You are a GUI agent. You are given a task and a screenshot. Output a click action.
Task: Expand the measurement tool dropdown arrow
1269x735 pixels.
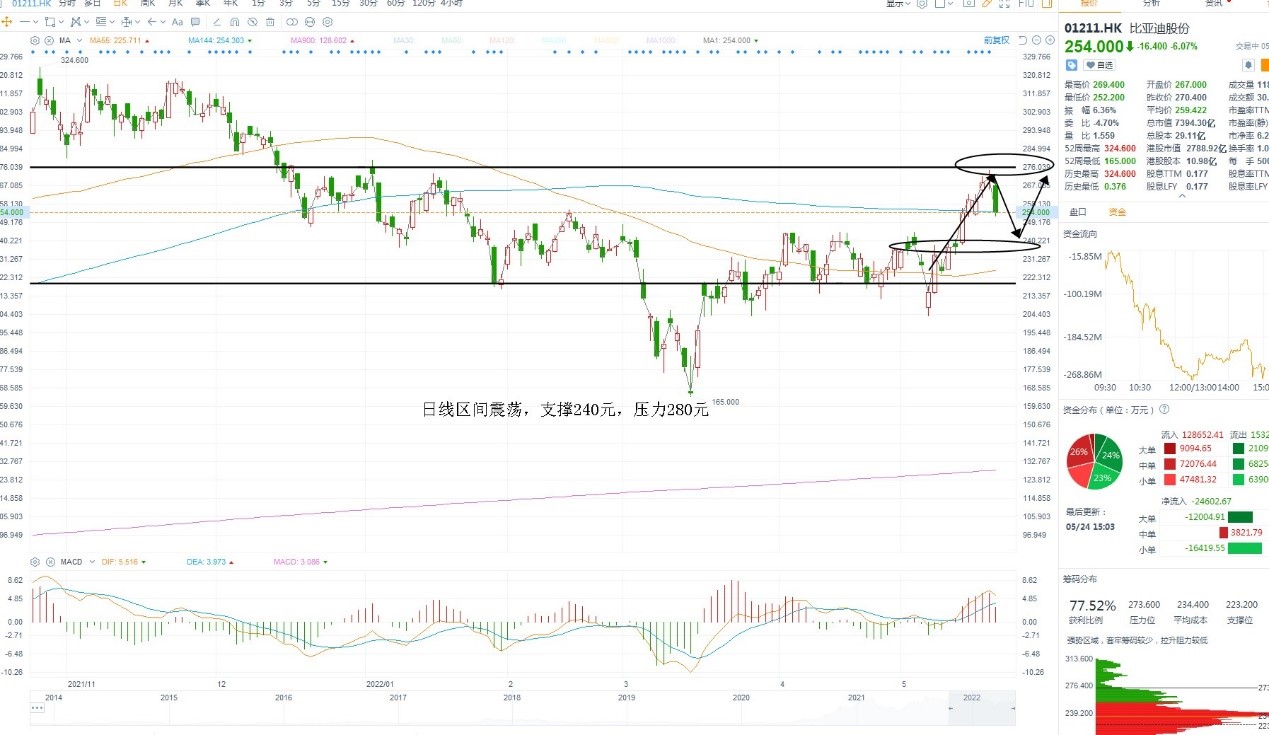(x=137, y=22)
